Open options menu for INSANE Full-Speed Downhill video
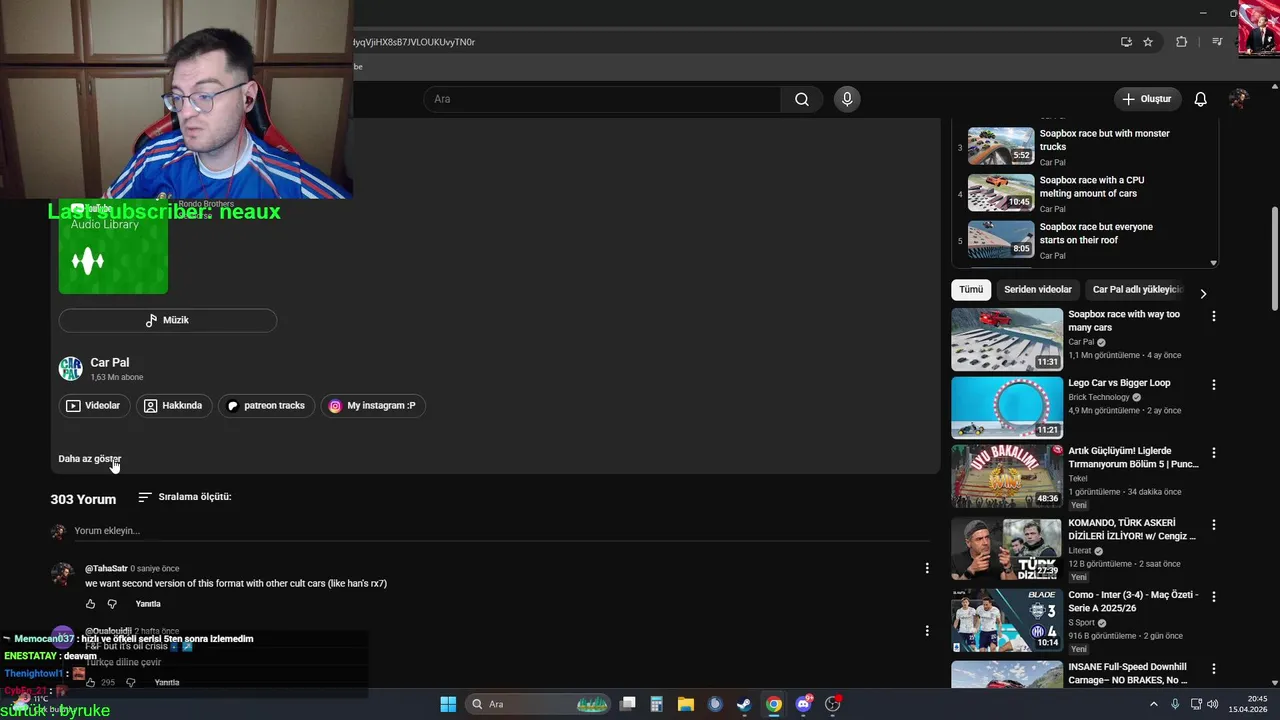Viewport: 1280px width, 720px height. point(1214,668)
